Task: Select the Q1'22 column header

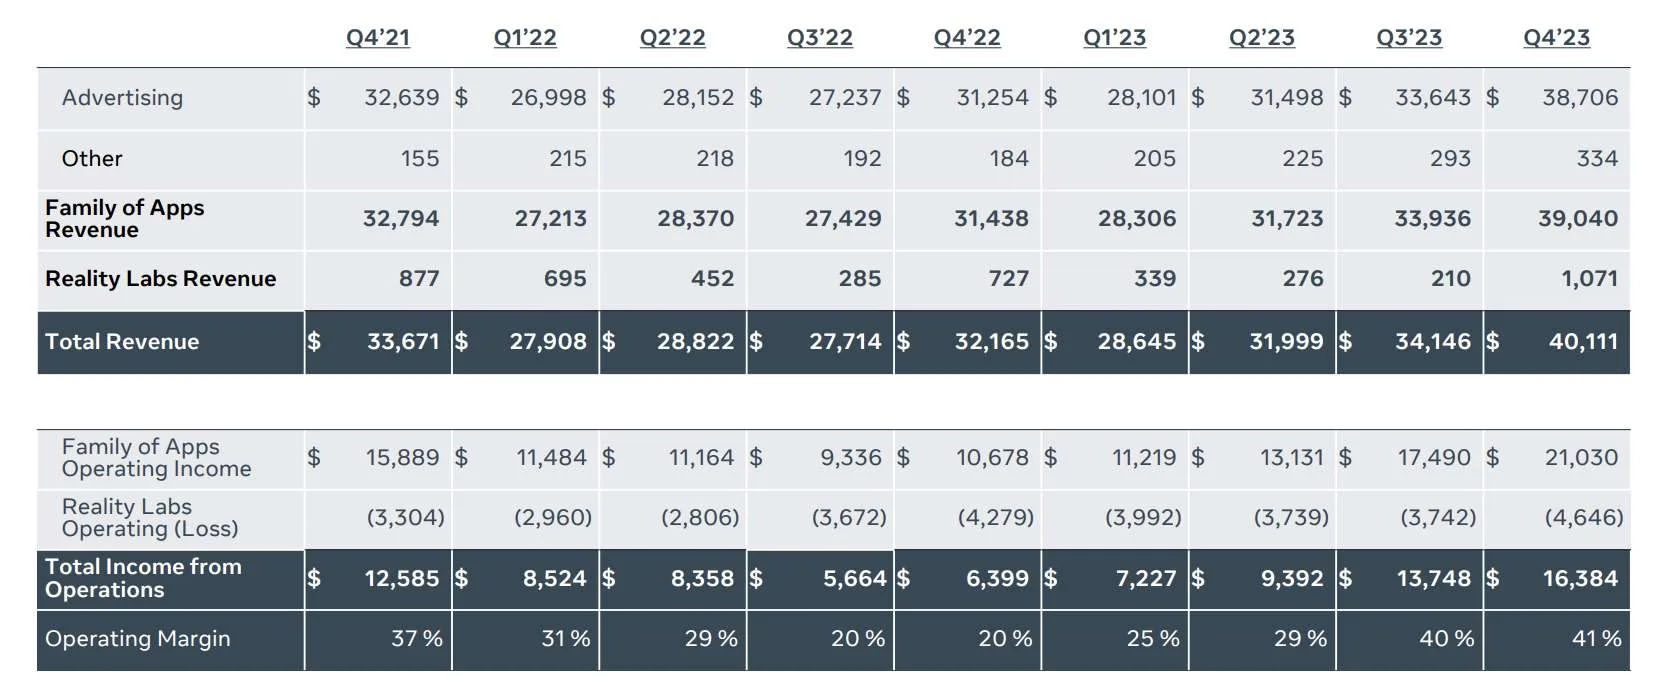Action: [525, 38]
